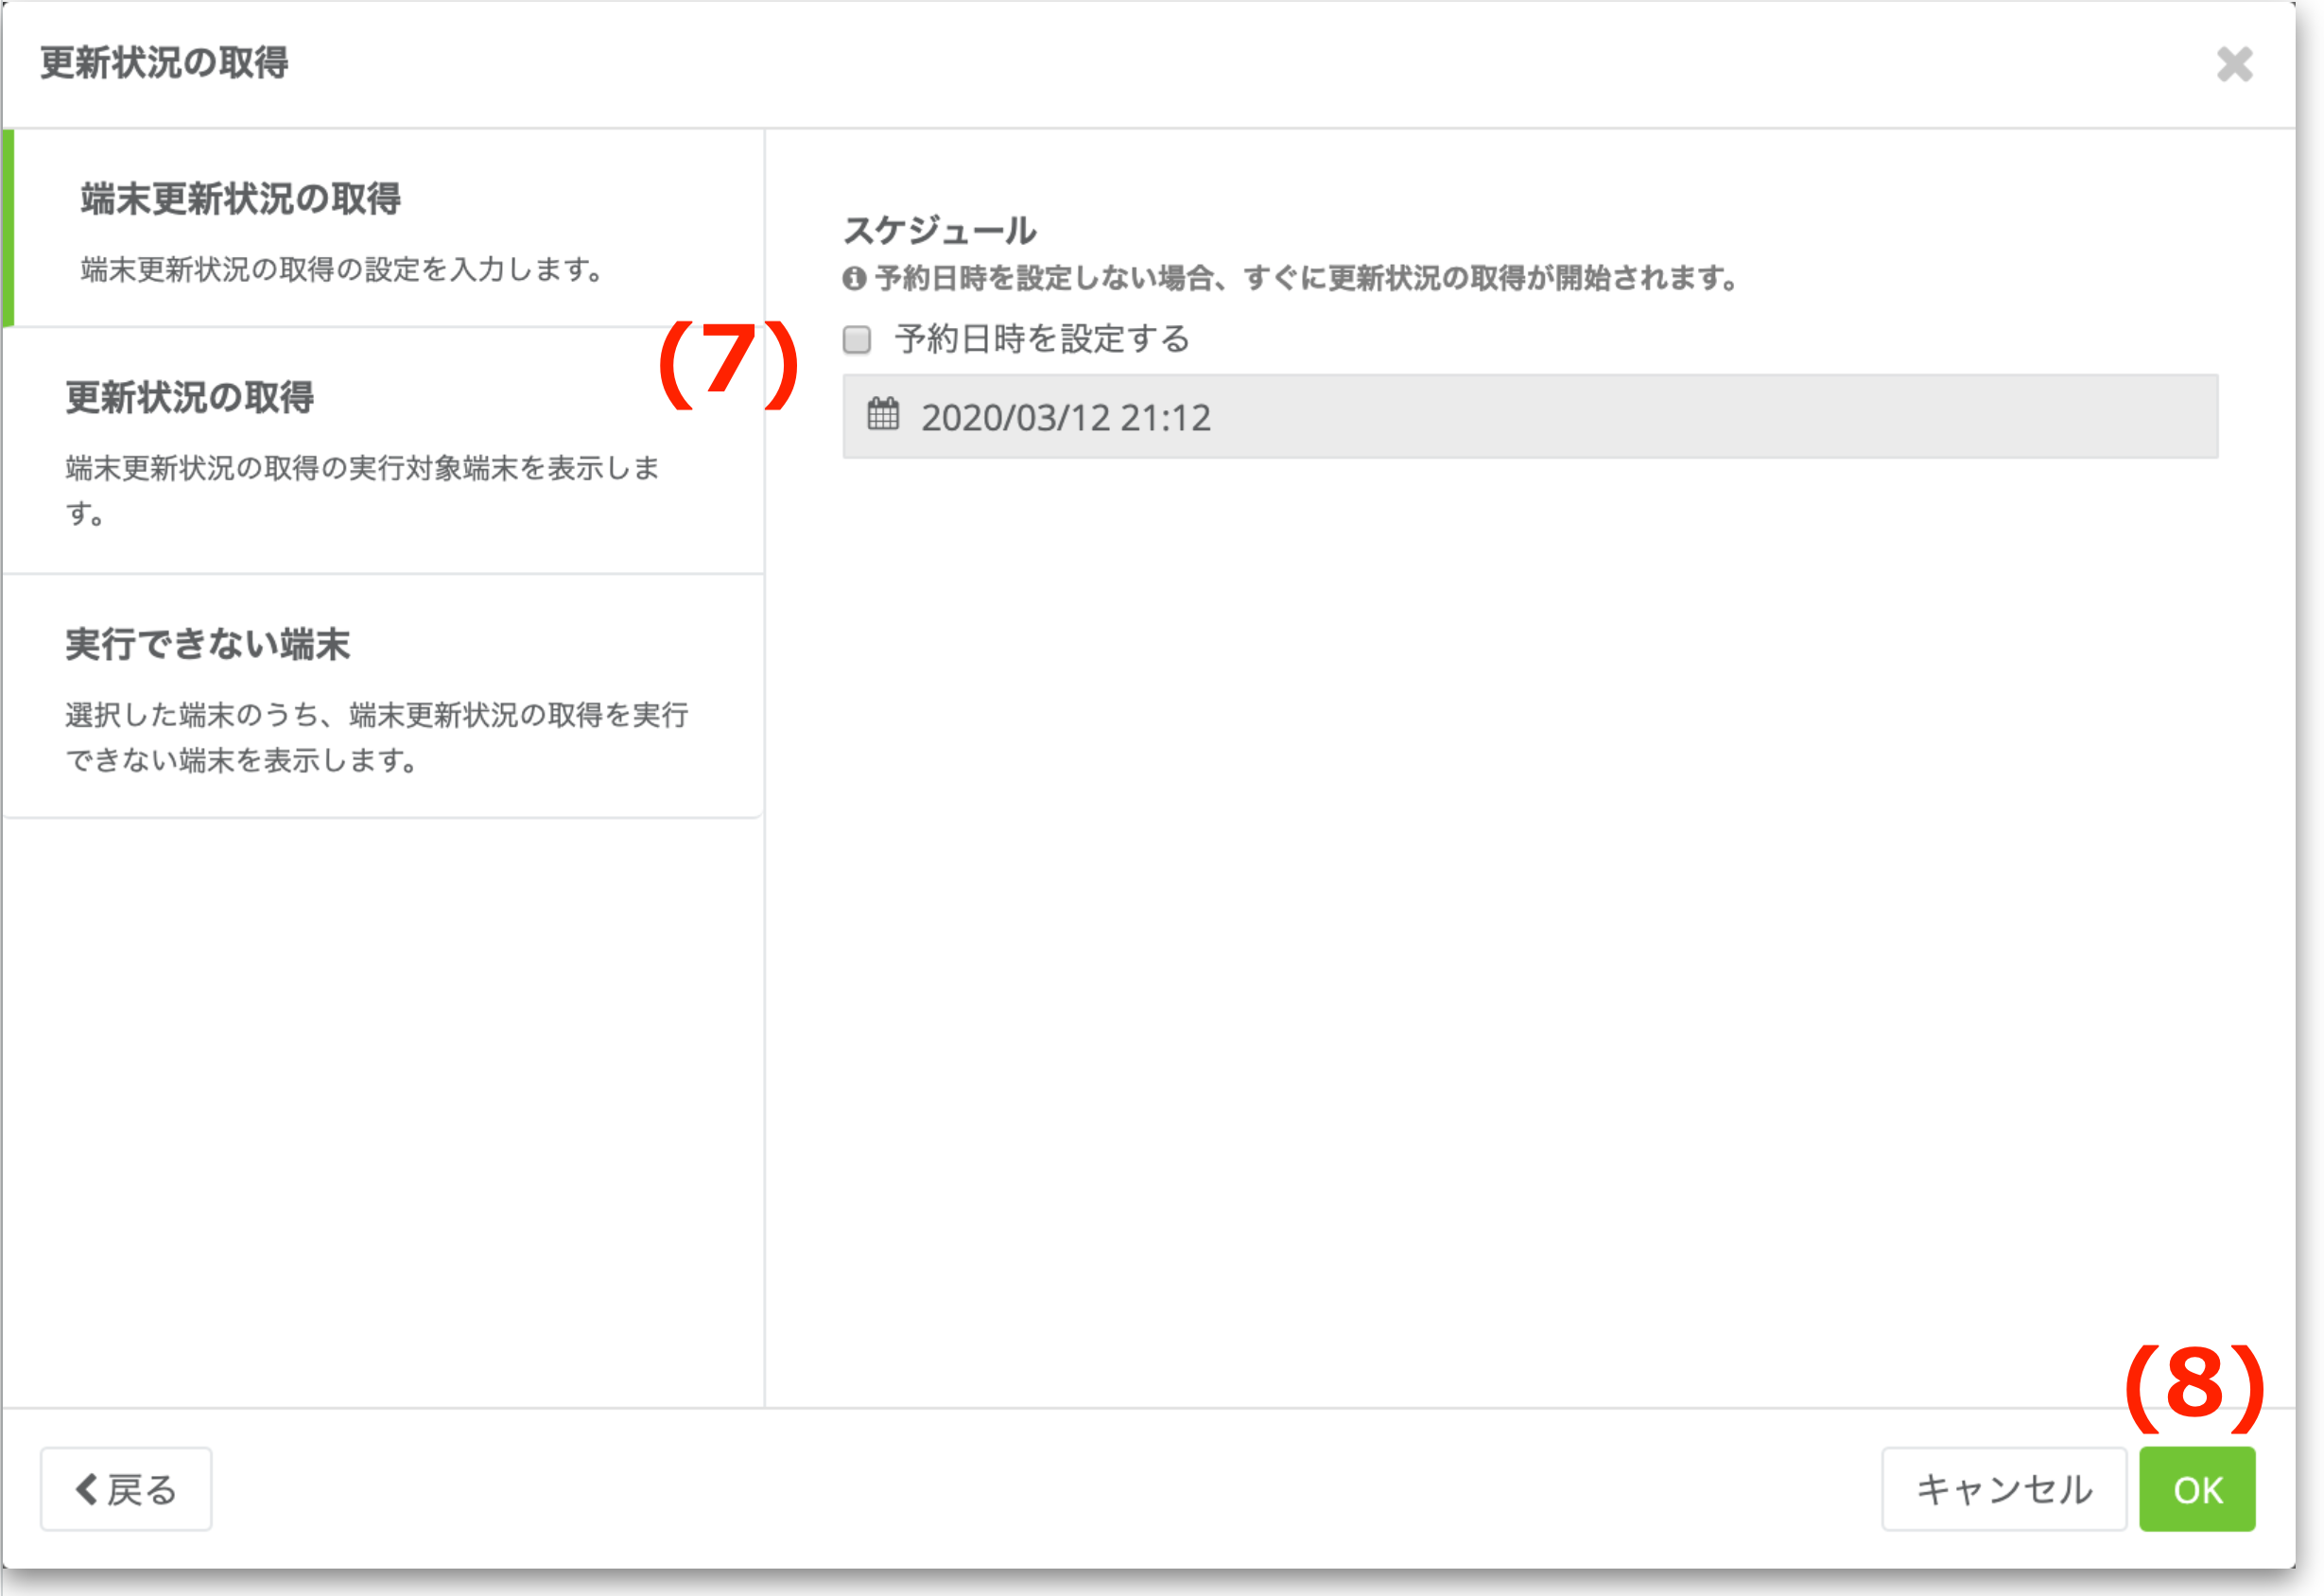Click the 2020/03/12 21:12 date input field
2324x1596 pixels.
pos(1530,417)
